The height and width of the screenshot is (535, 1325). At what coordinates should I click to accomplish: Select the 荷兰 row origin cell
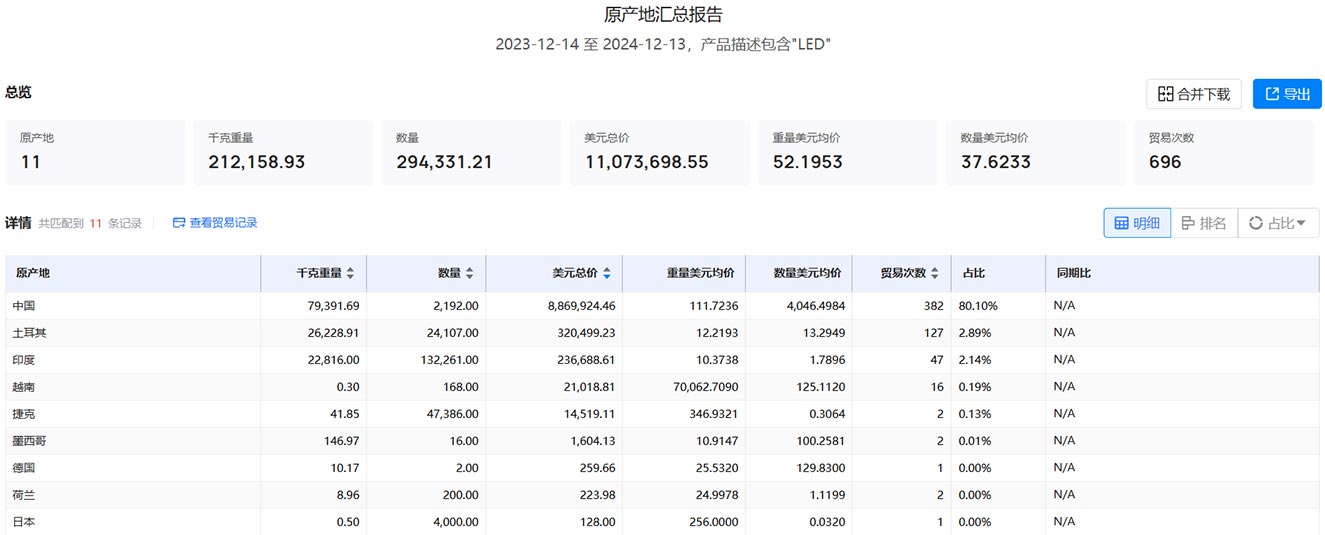tap(133, 495)
